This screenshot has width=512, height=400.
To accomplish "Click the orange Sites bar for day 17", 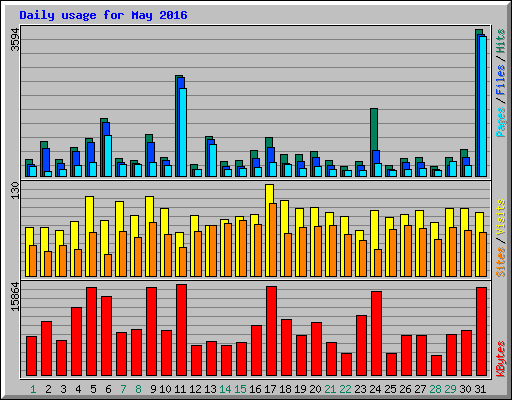I will pyautogui.click(x=273, y=240).
